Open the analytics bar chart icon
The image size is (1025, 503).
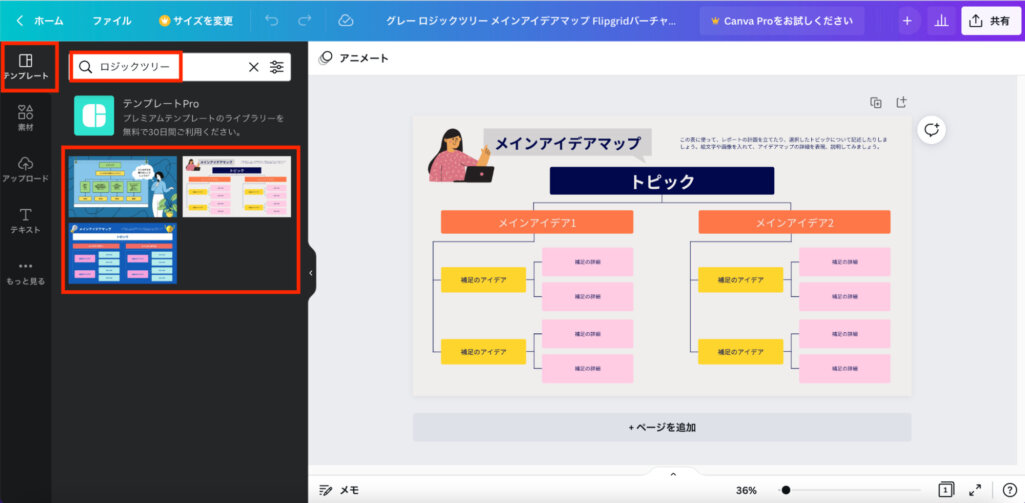tap(941, 21)
